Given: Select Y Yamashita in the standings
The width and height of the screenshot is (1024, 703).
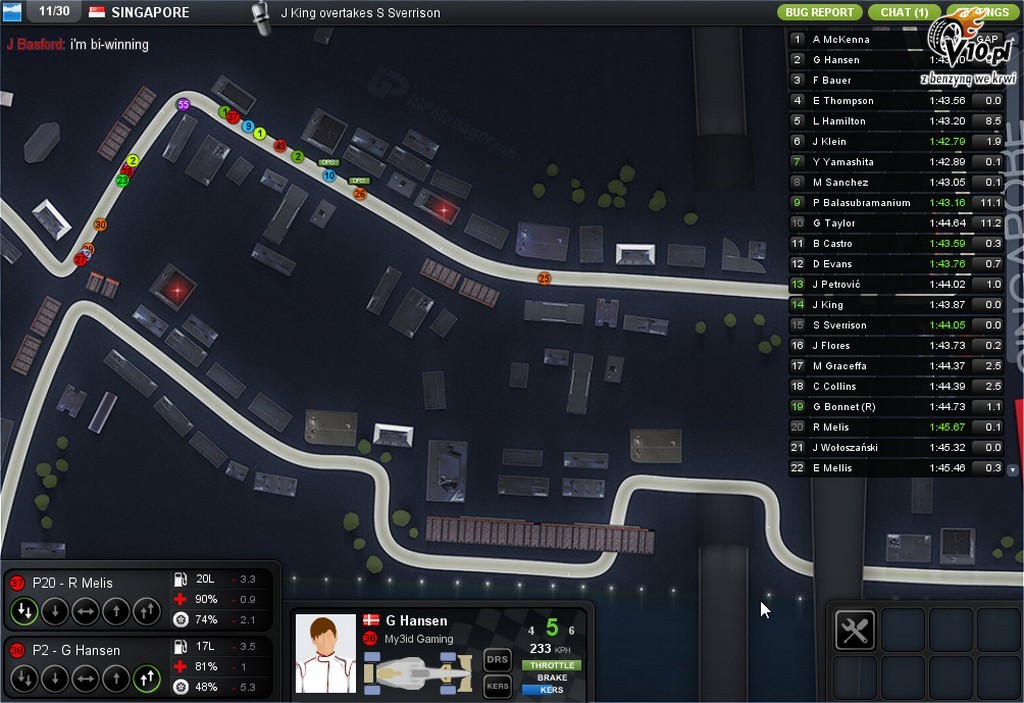Looking at the screenshot, I should [x=896, y=161].
